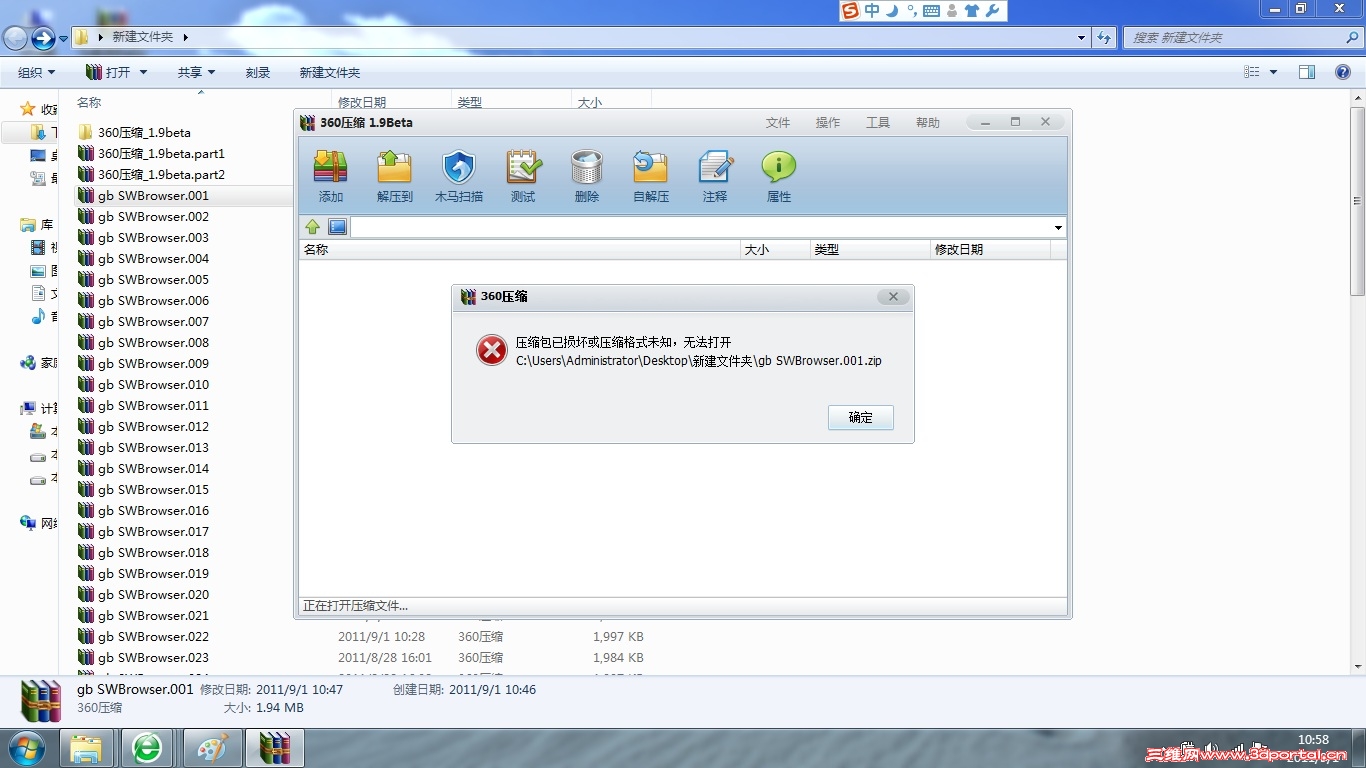Open File Explorer from taskbar
Image resolution: width=1366 pixels, height=768 pixels.
(x=86, y=748)
